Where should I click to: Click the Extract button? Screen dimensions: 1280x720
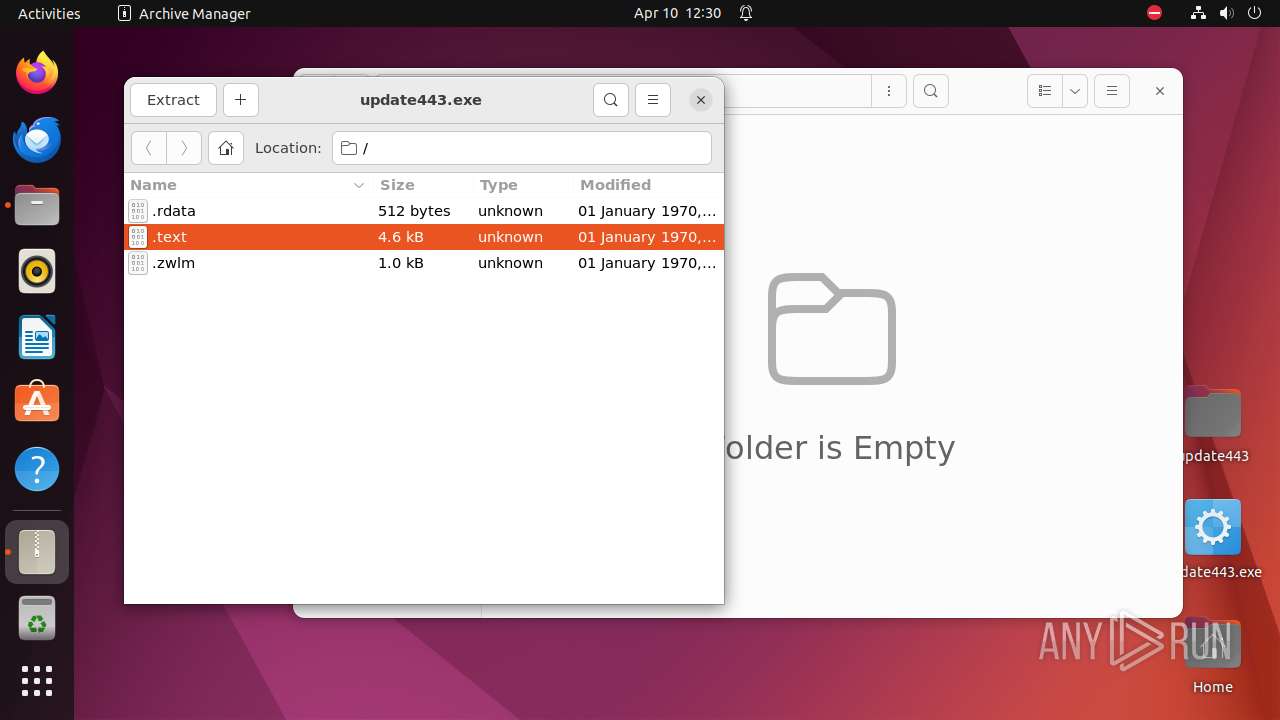coord(173,100)
